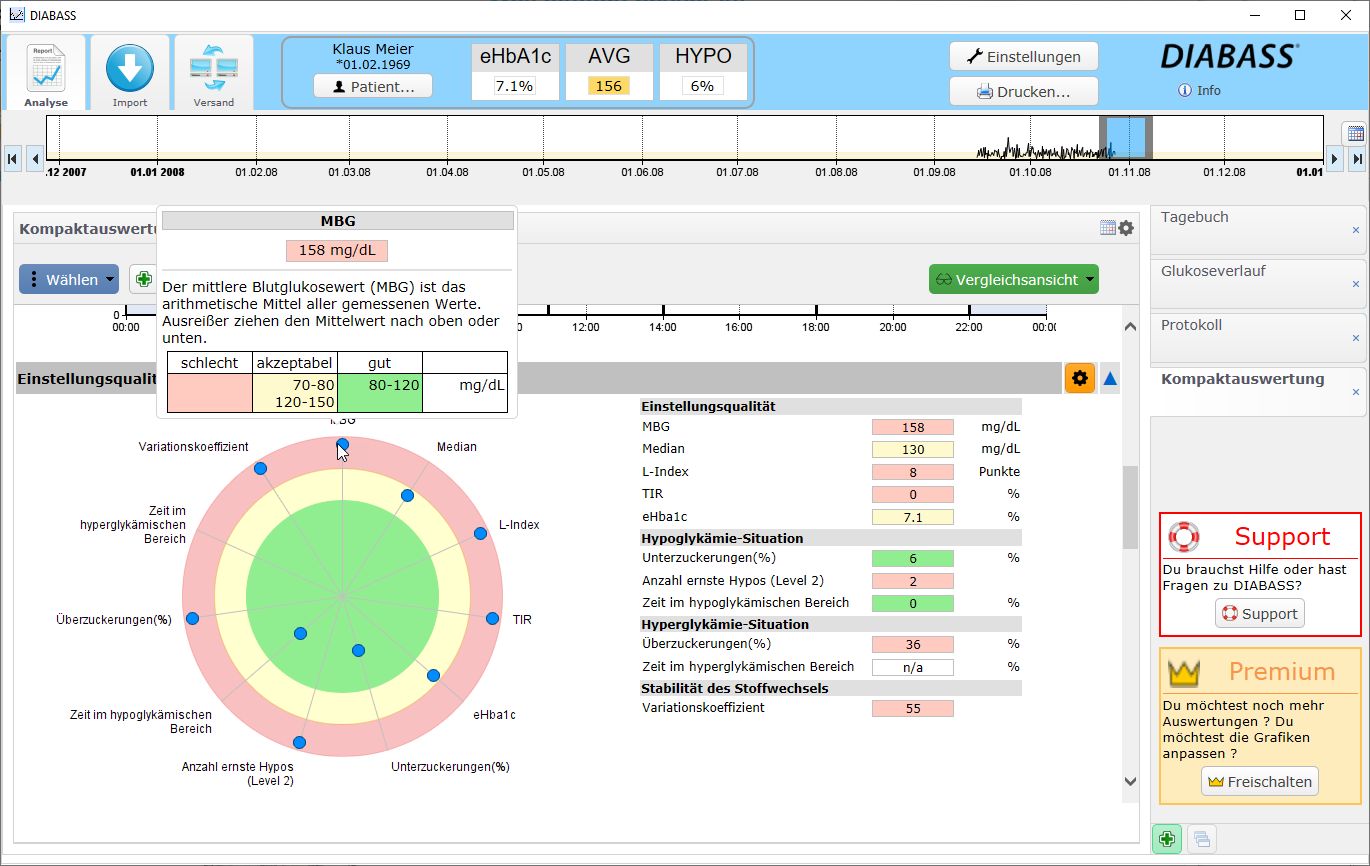The height and width of the screenshot is (866, 1370).
Task: Open the Analyse report view
Action: (46, 73)
